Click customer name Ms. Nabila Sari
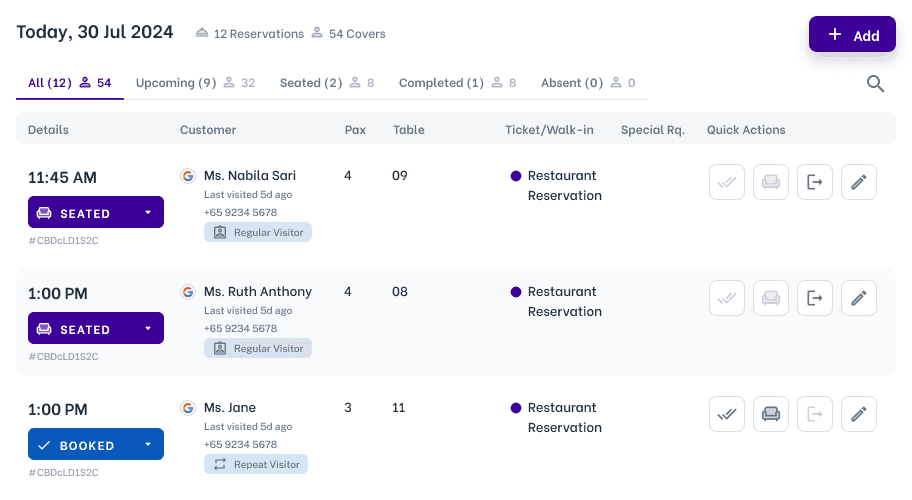912x500 pixels. (250, 176)
